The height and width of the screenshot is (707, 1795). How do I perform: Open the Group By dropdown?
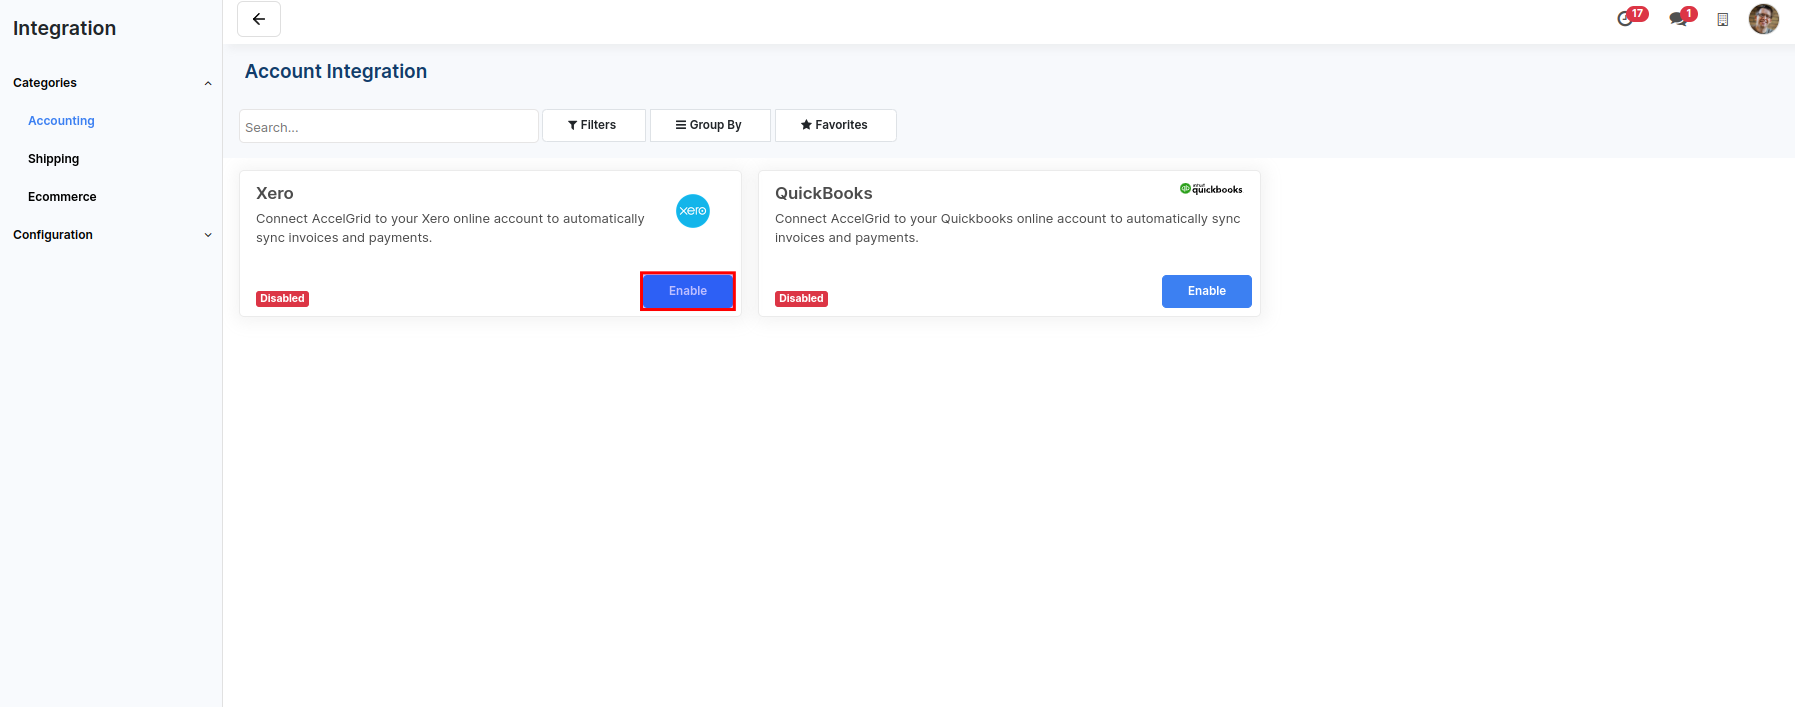[x=710, y=125]
